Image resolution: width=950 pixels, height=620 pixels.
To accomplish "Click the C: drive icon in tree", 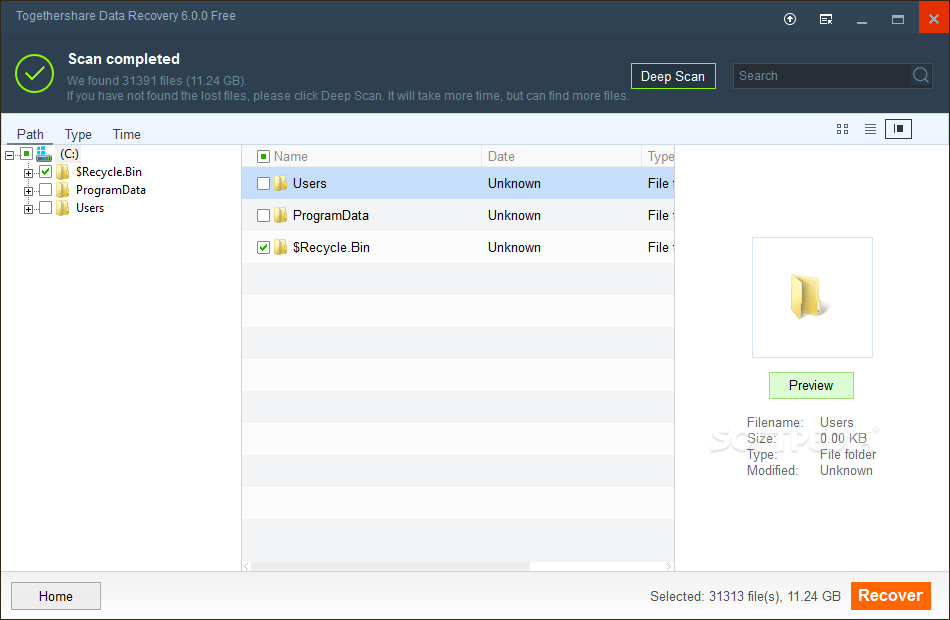I will (x=44, y=154).
